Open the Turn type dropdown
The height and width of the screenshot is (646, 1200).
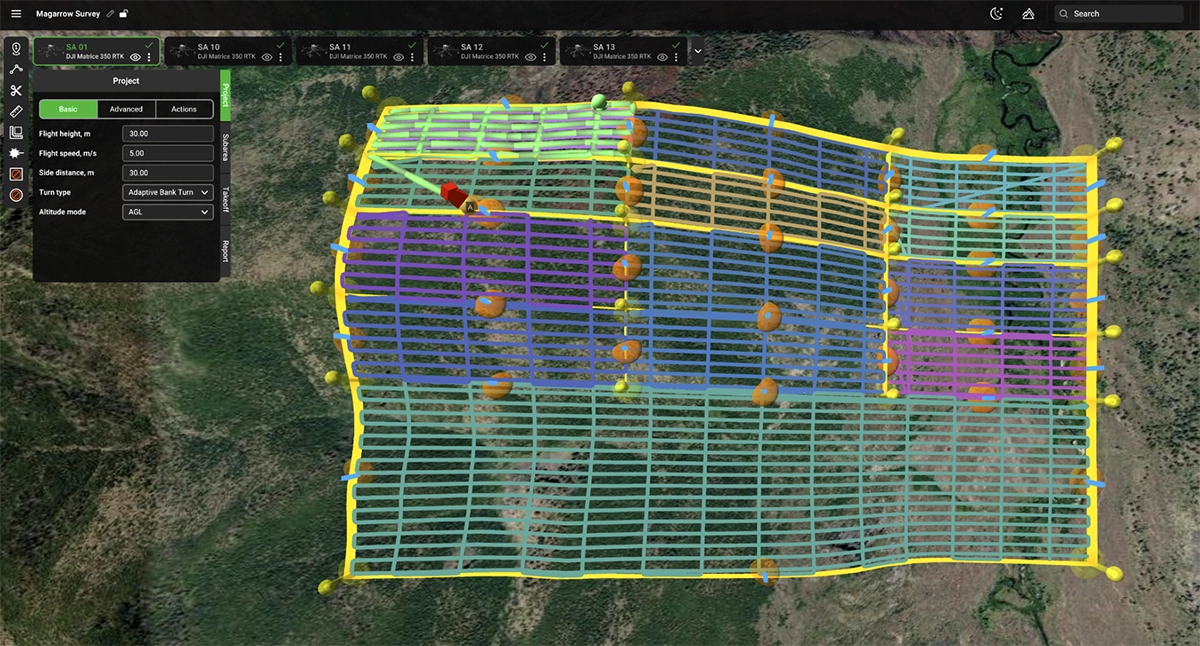click(x=168, y=192)
